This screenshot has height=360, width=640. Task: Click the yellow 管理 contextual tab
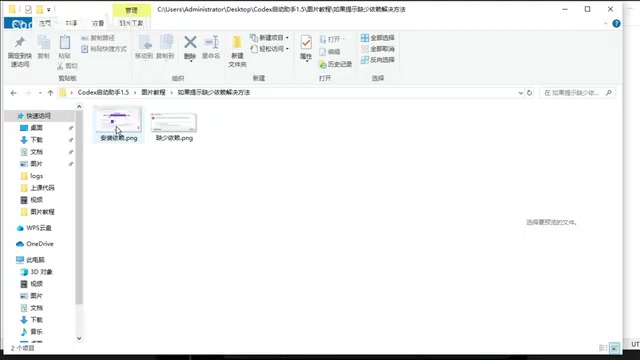click(131, 10)
